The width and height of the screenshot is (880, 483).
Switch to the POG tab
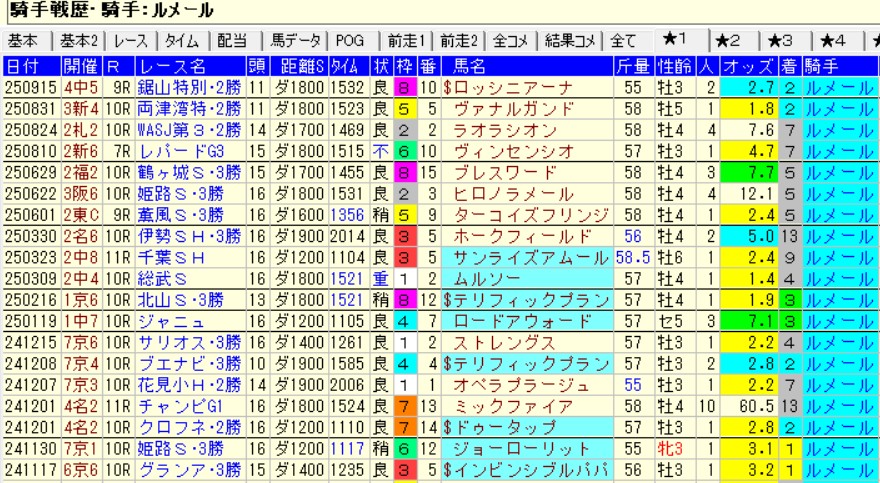(350, 41)
